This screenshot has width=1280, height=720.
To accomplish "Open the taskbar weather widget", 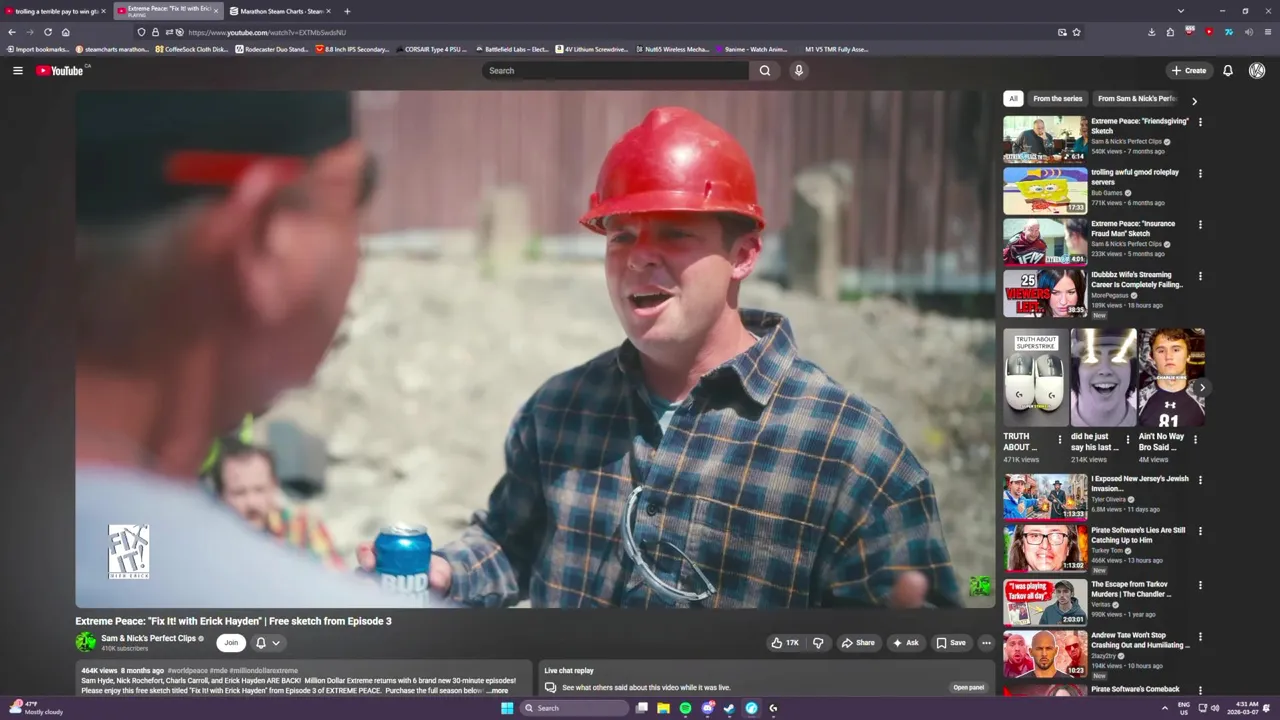I will pos(36,708).
